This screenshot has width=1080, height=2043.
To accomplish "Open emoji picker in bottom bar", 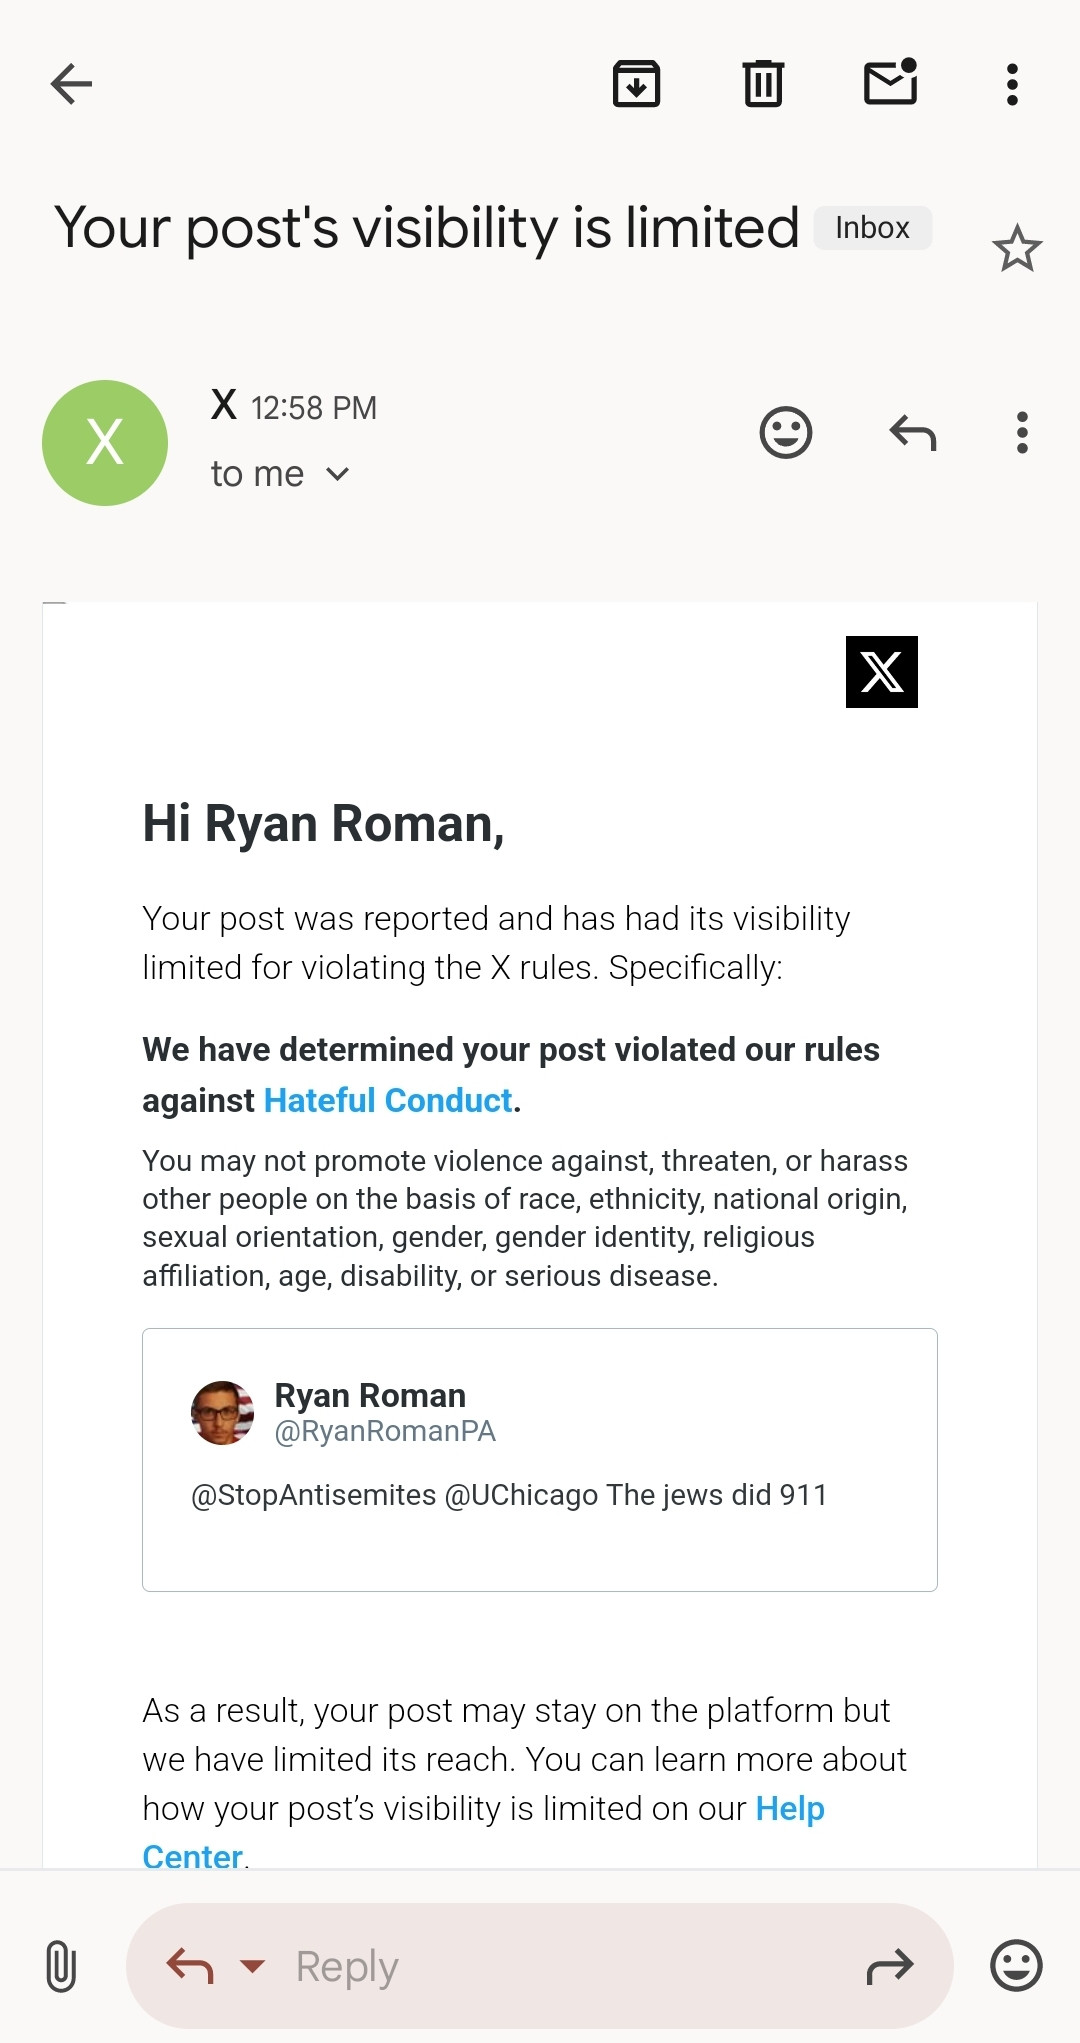I will tap(1016, 1966).
